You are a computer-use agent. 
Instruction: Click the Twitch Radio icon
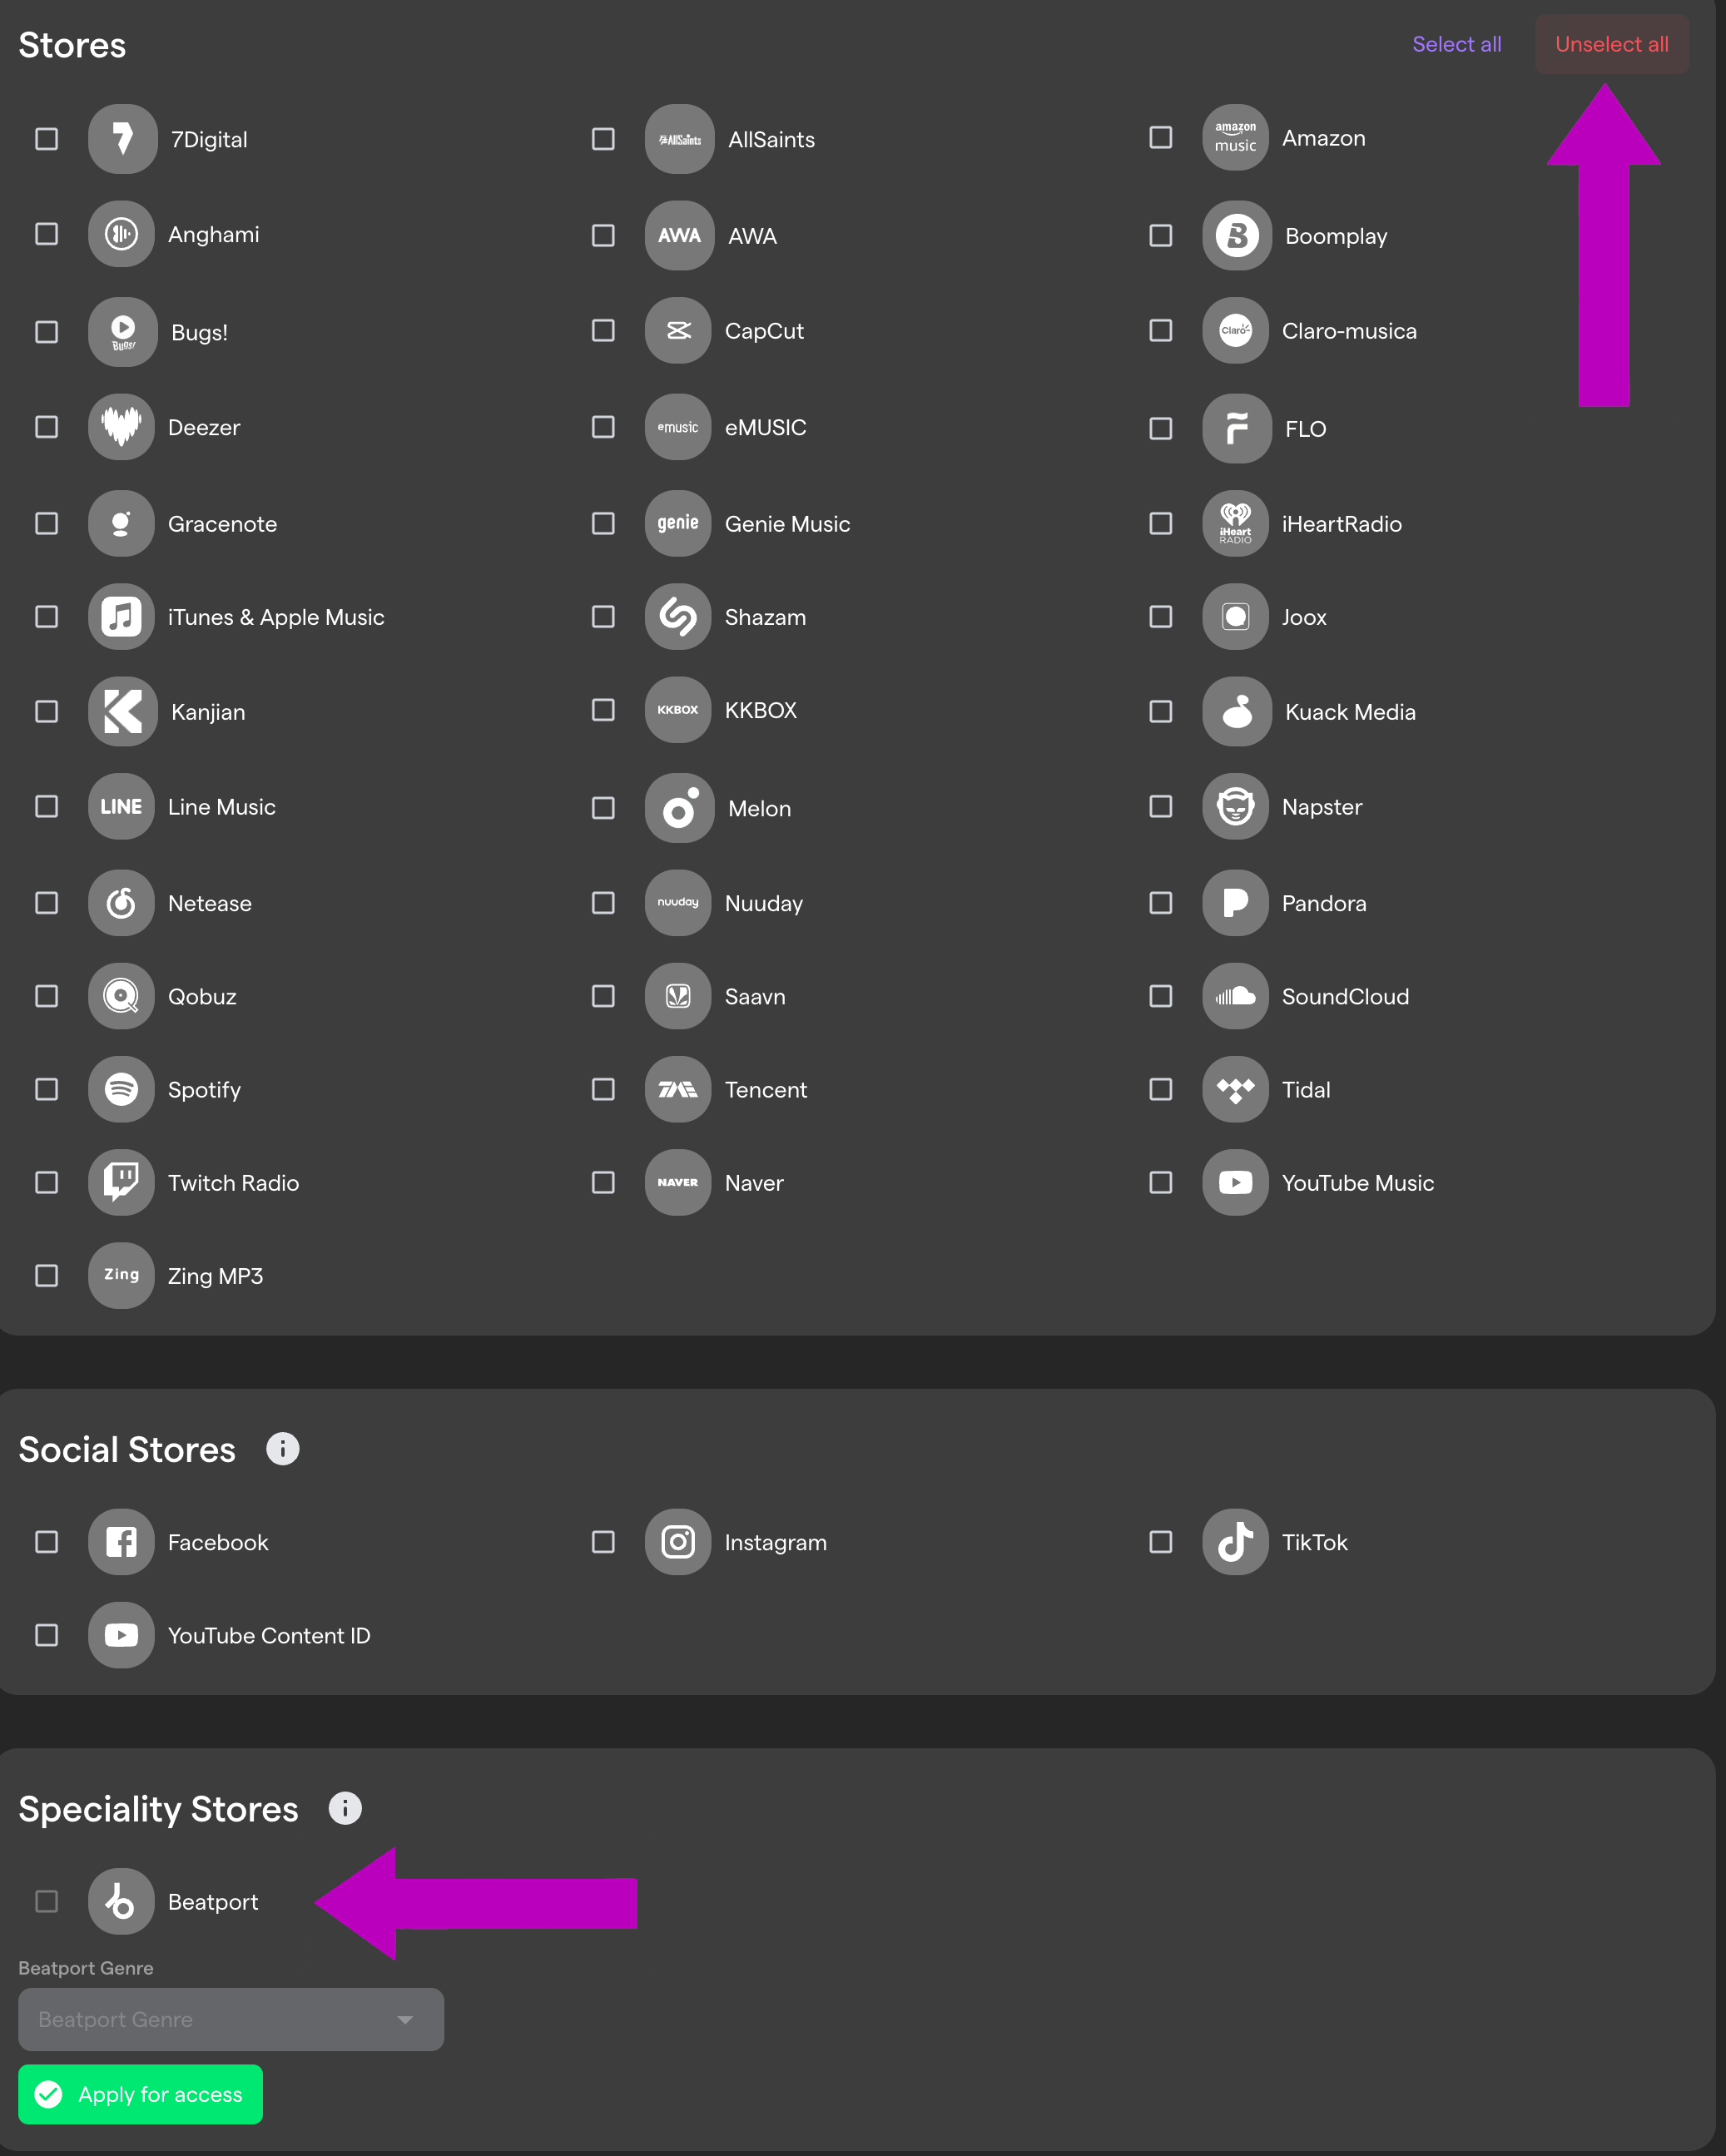[x=121, y=1182]
